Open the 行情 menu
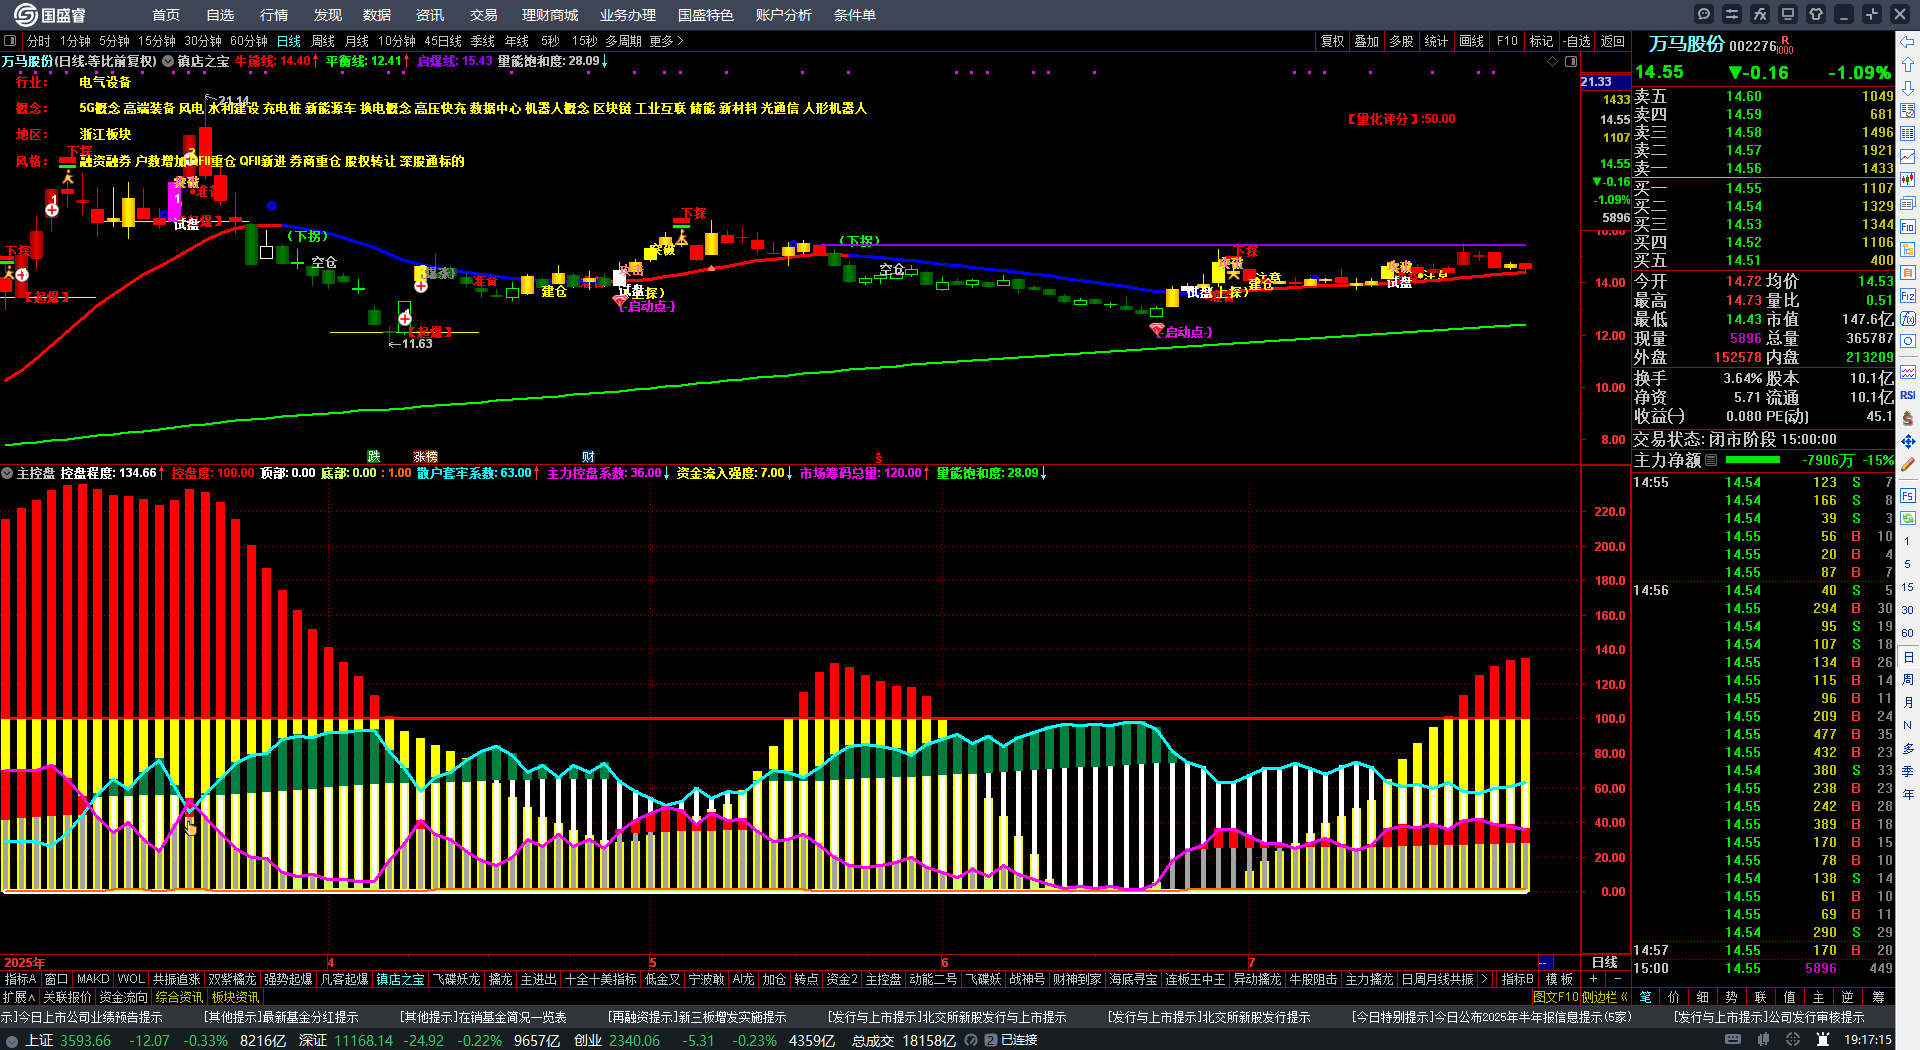This screenshot has height=1050, width=1920. [274, 15]
